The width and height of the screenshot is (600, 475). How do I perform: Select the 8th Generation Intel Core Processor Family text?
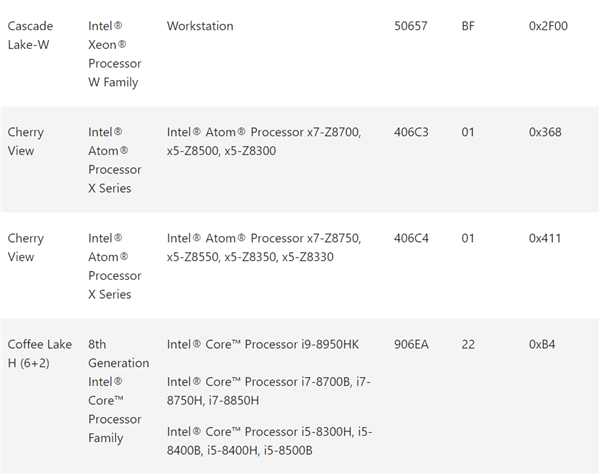[118, 391]
